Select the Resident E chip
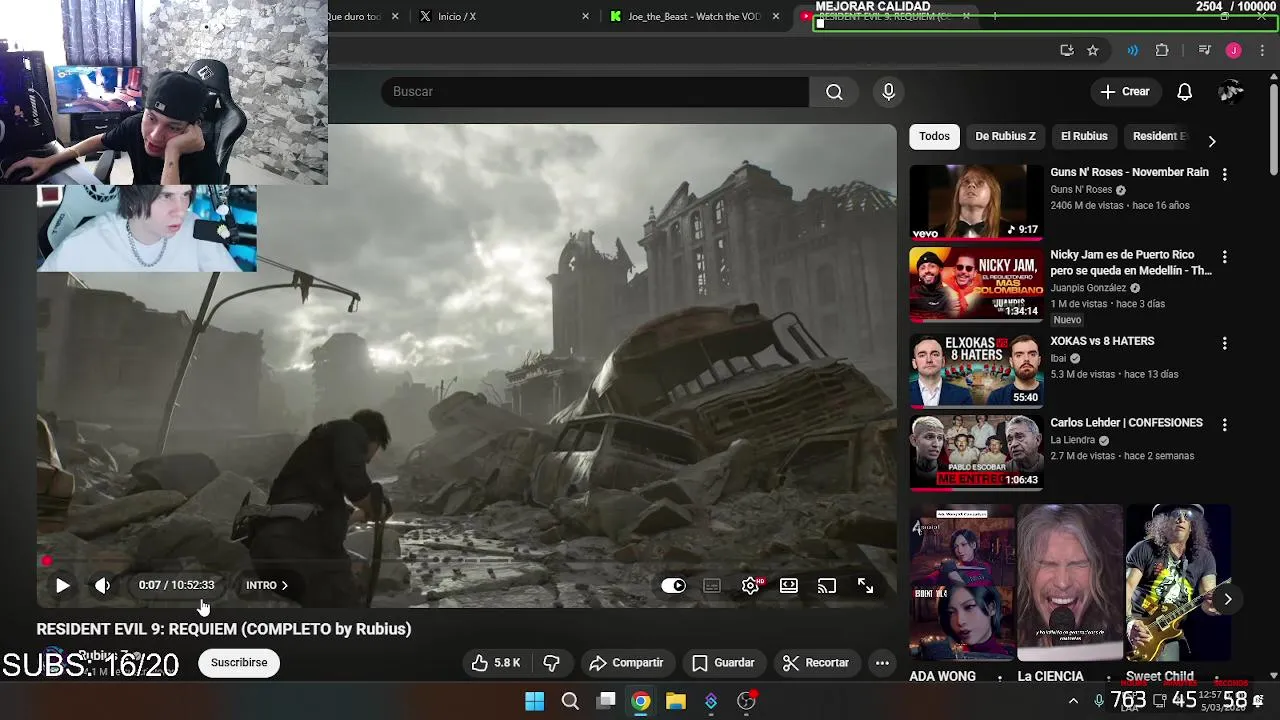The height and width of the screenshot is (720, 1280). [x=1159, y=136]
